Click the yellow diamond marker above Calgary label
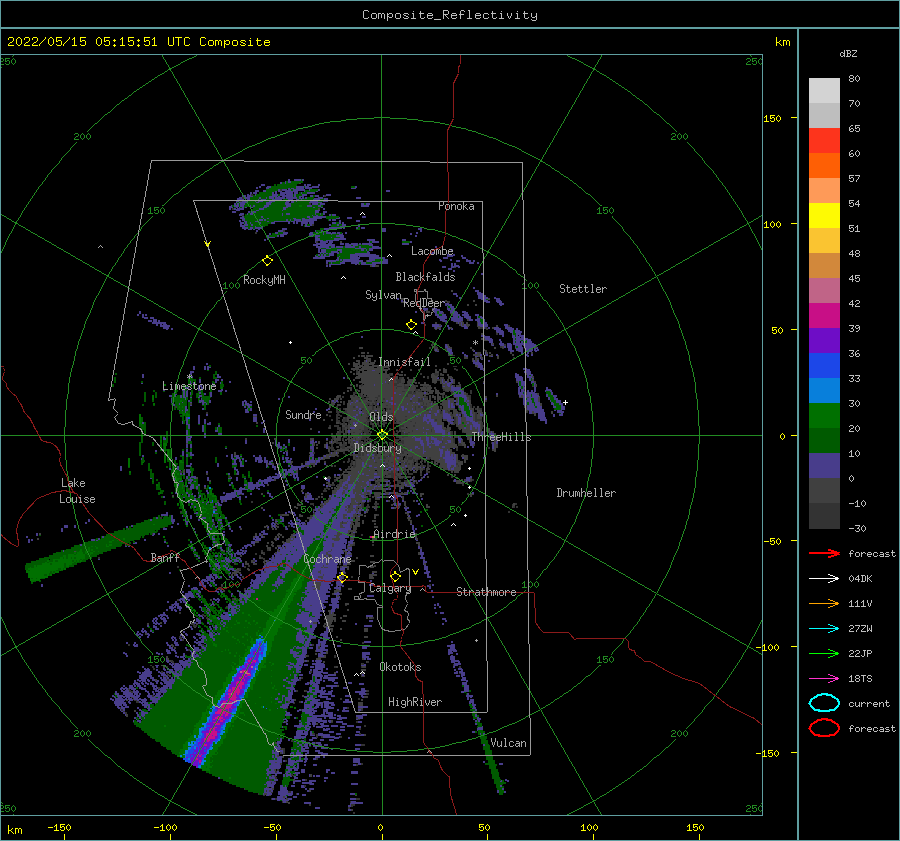 click(395, 576)
